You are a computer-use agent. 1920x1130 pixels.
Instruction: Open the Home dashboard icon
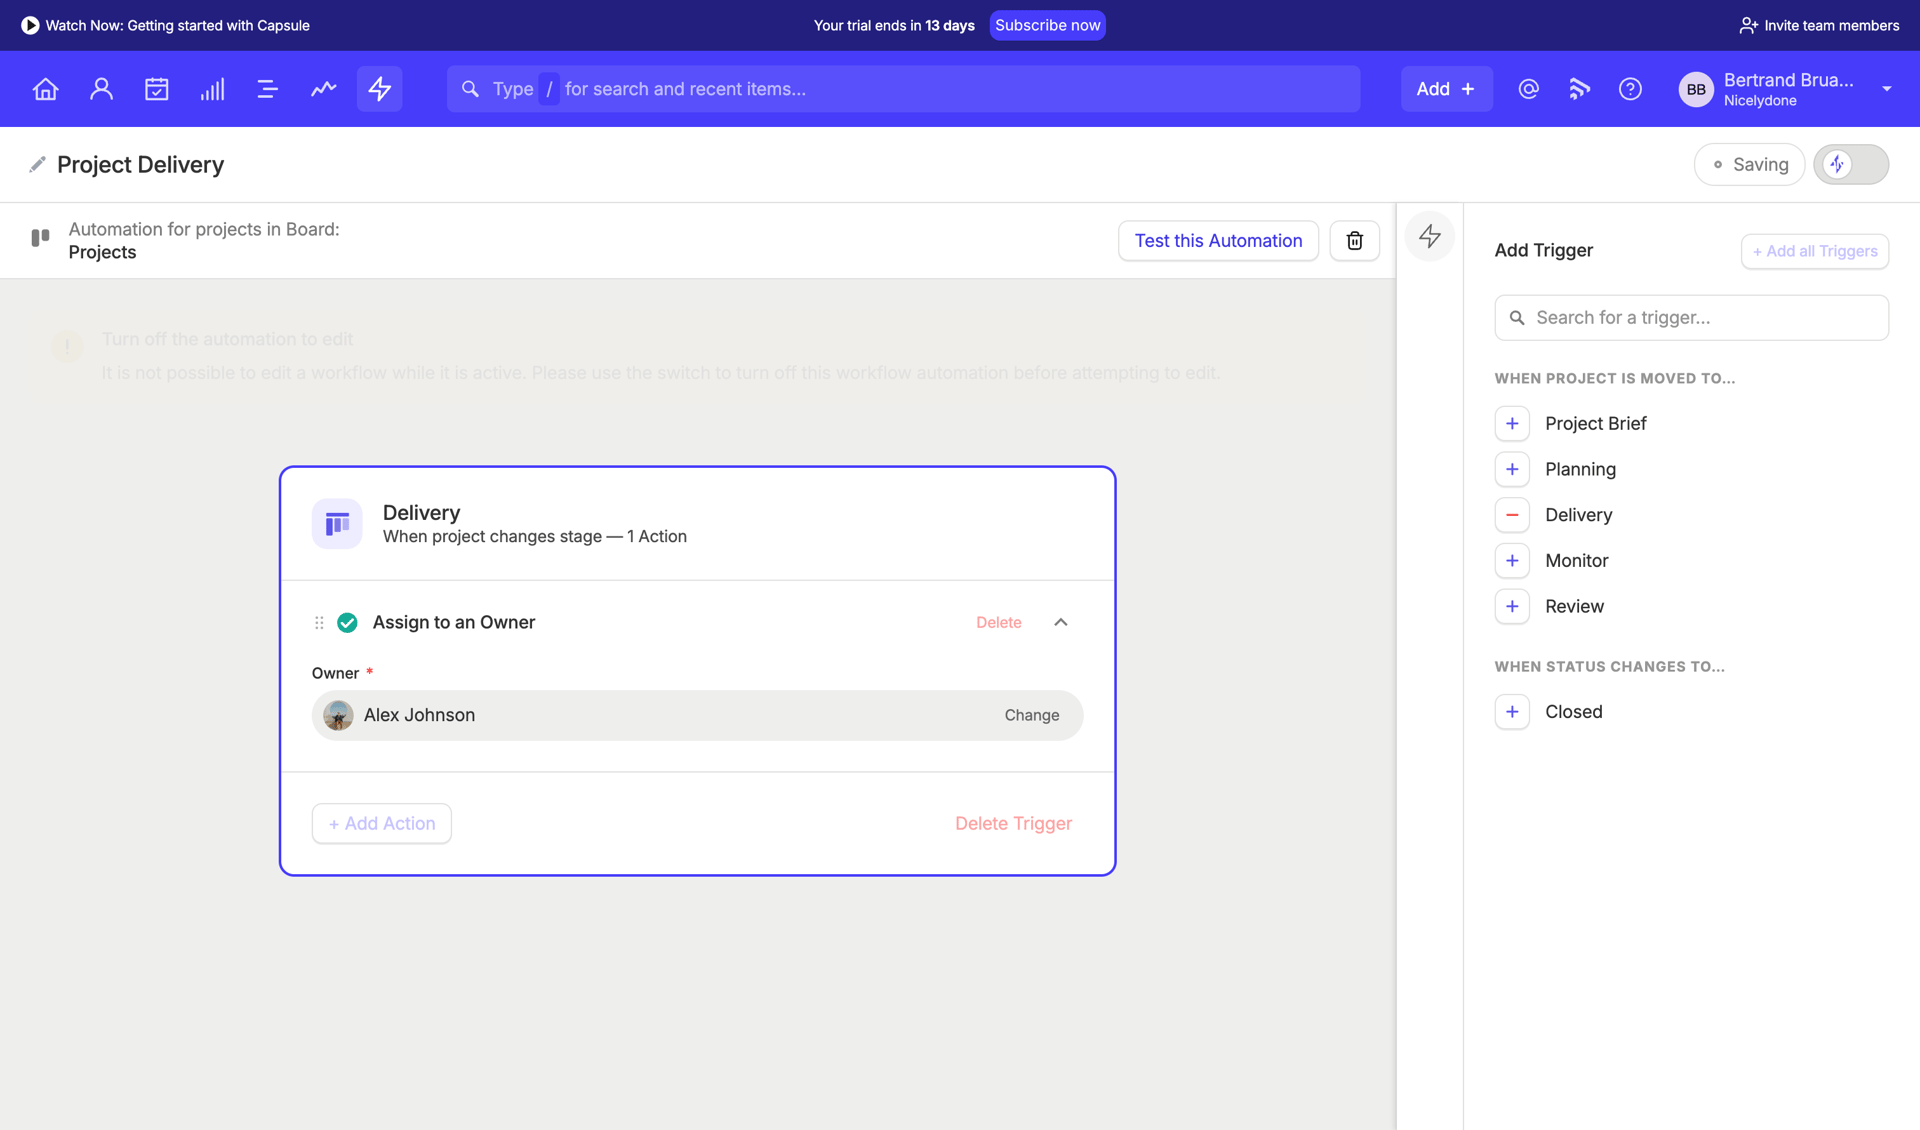pos(45,88)
